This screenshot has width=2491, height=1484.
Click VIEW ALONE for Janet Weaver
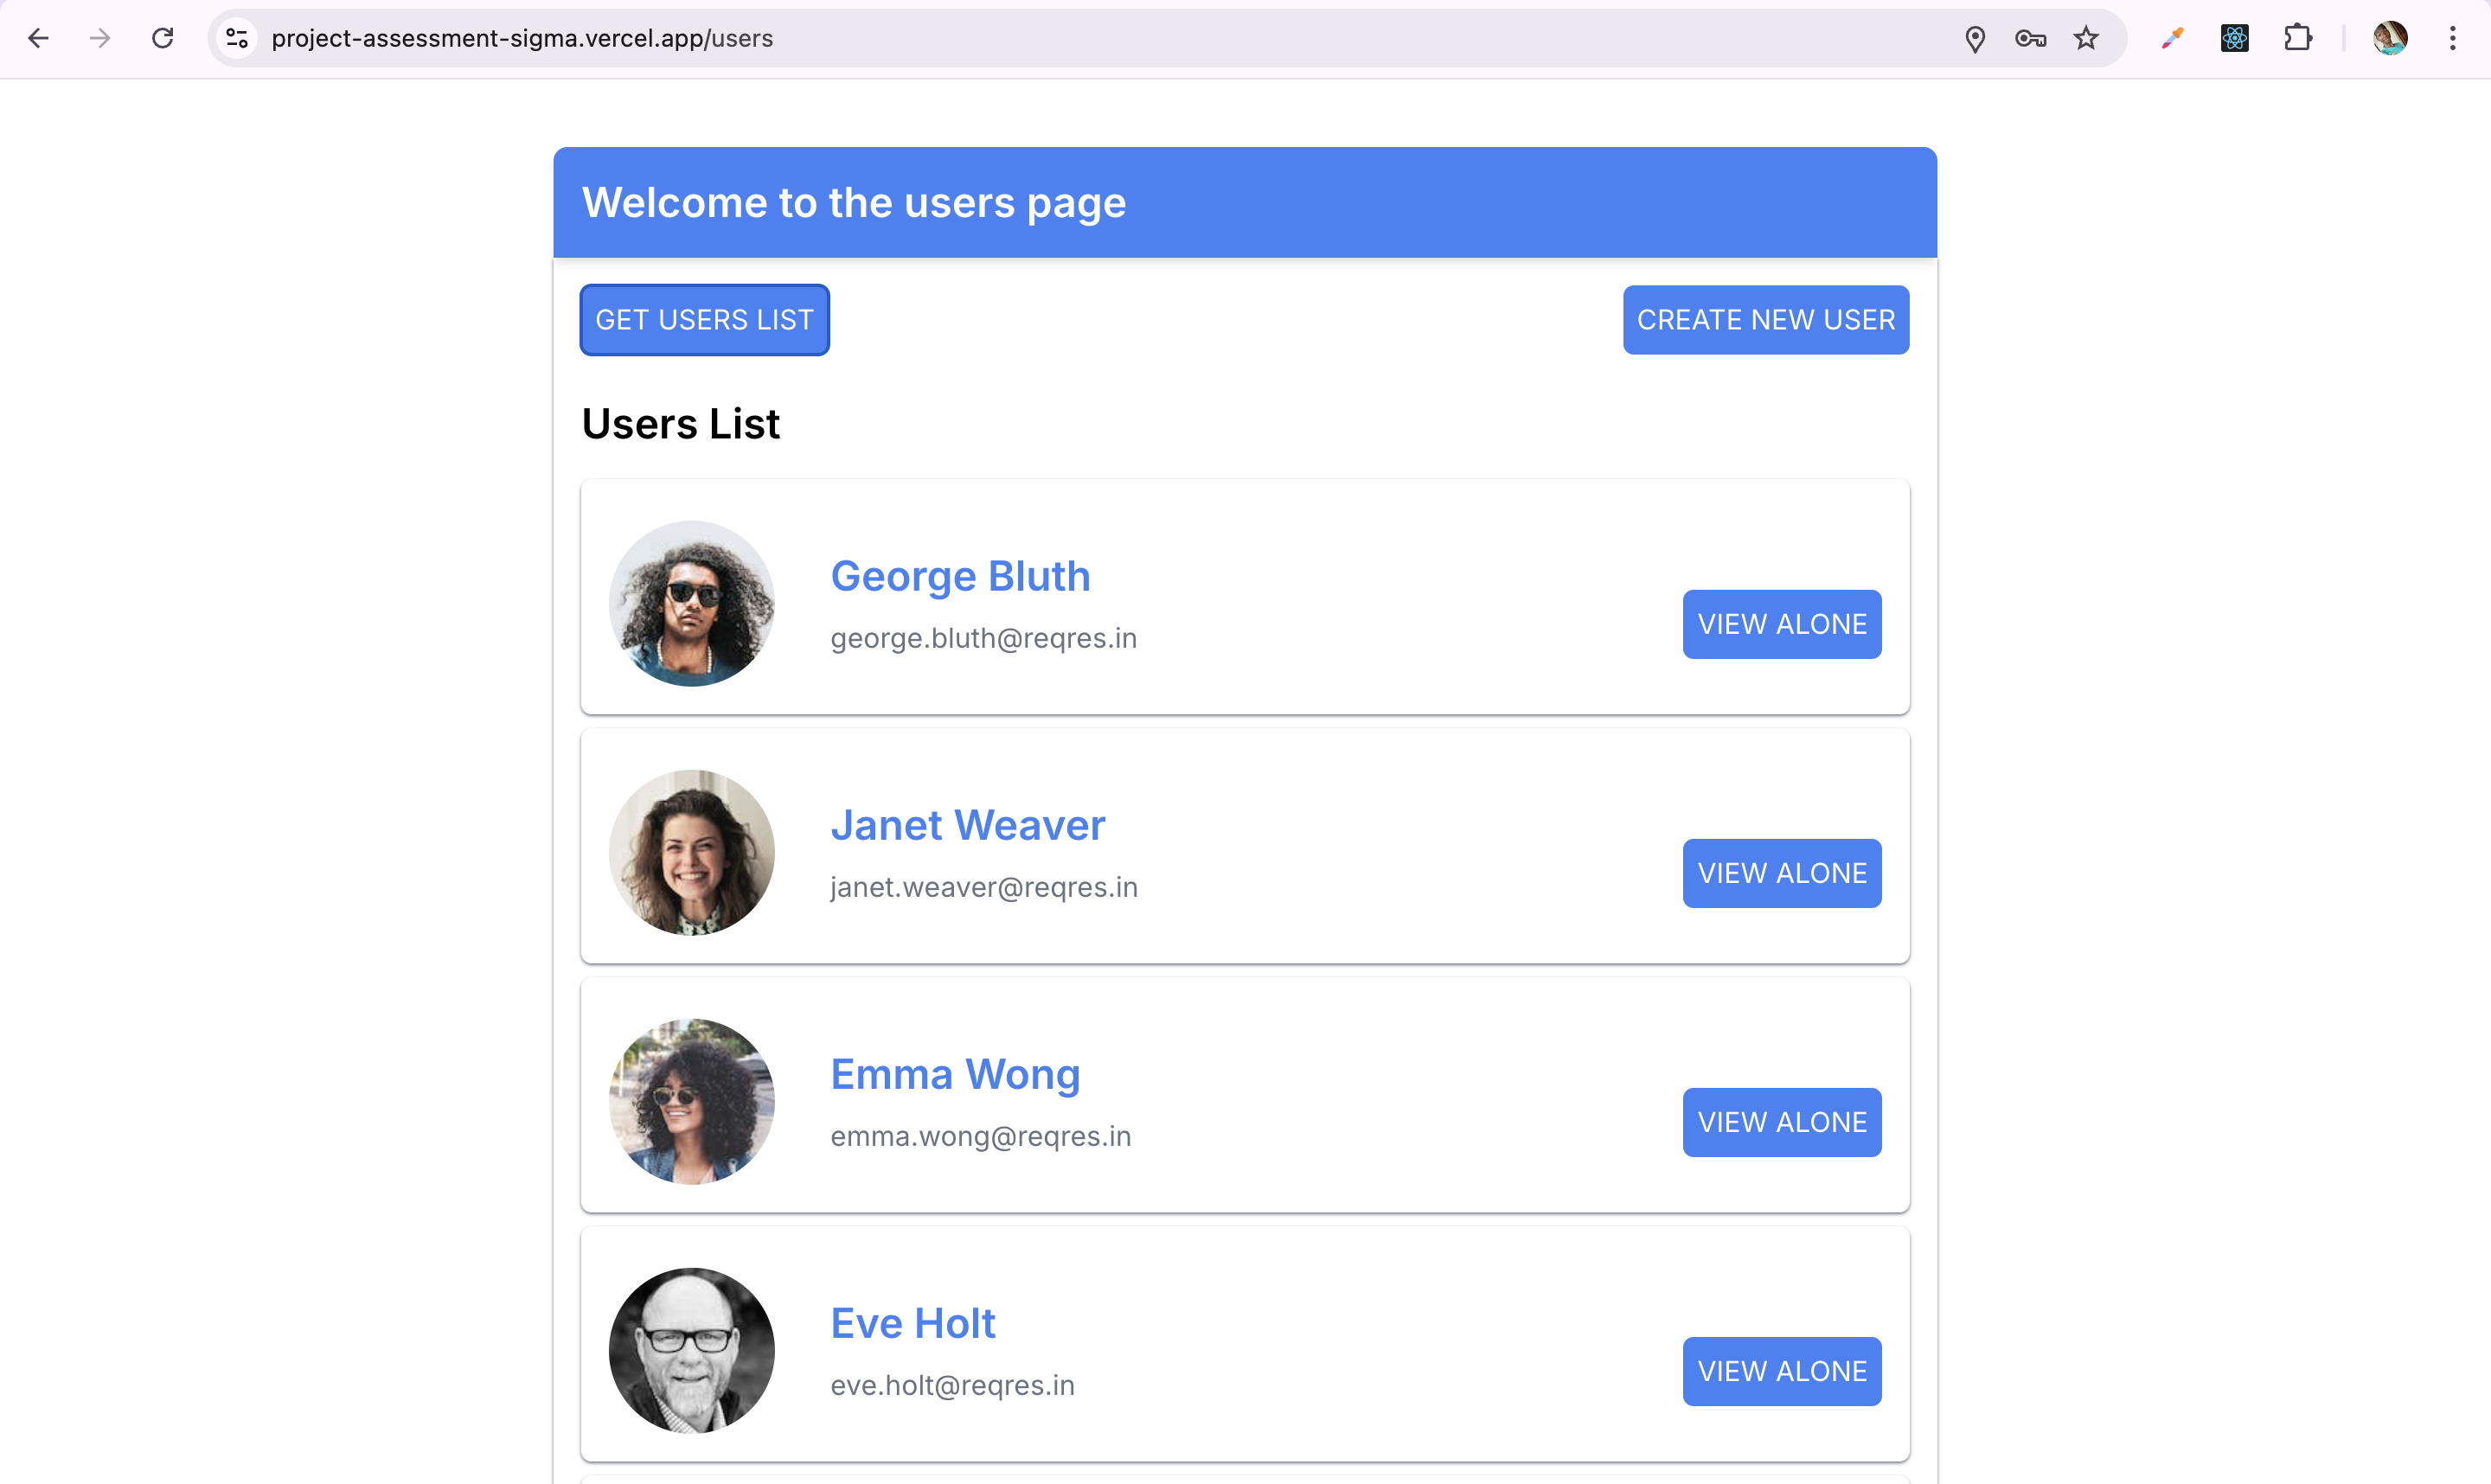1781,873
